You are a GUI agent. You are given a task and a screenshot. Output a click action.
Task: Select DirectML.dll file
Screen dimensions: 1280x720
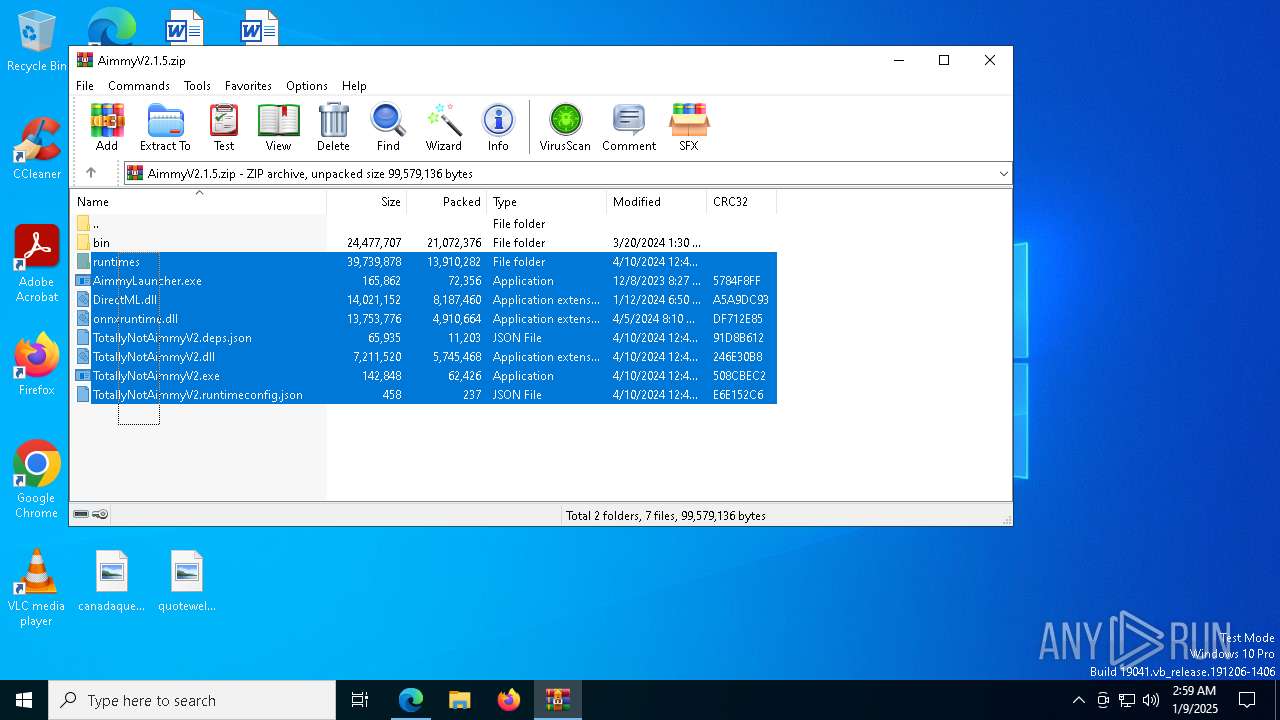[x=423, y=300]
